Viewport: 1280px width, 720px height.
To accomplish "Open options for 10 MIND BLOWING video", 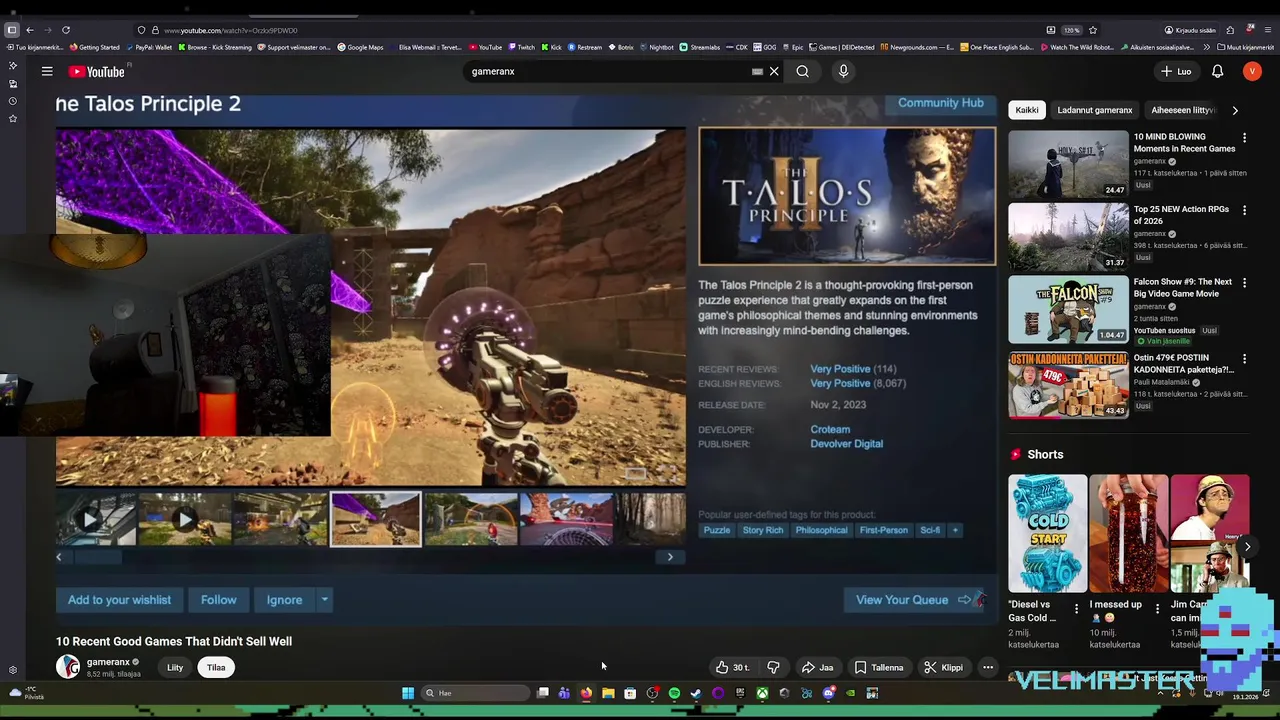I will coord(1244,137).
